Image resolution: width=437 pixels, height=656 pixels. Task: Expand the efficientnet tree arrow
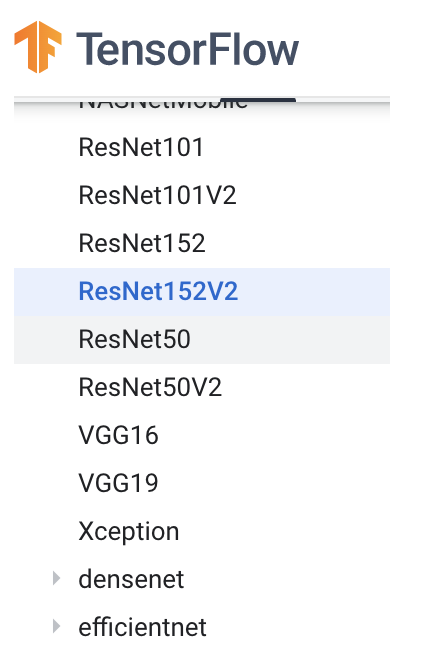click(56, 626)
